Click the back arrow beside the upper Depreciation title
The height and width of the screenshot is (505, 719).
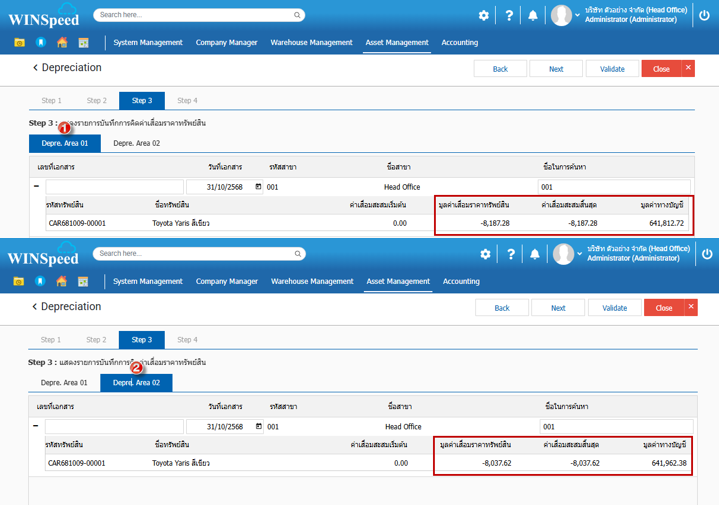coord(35,68)
